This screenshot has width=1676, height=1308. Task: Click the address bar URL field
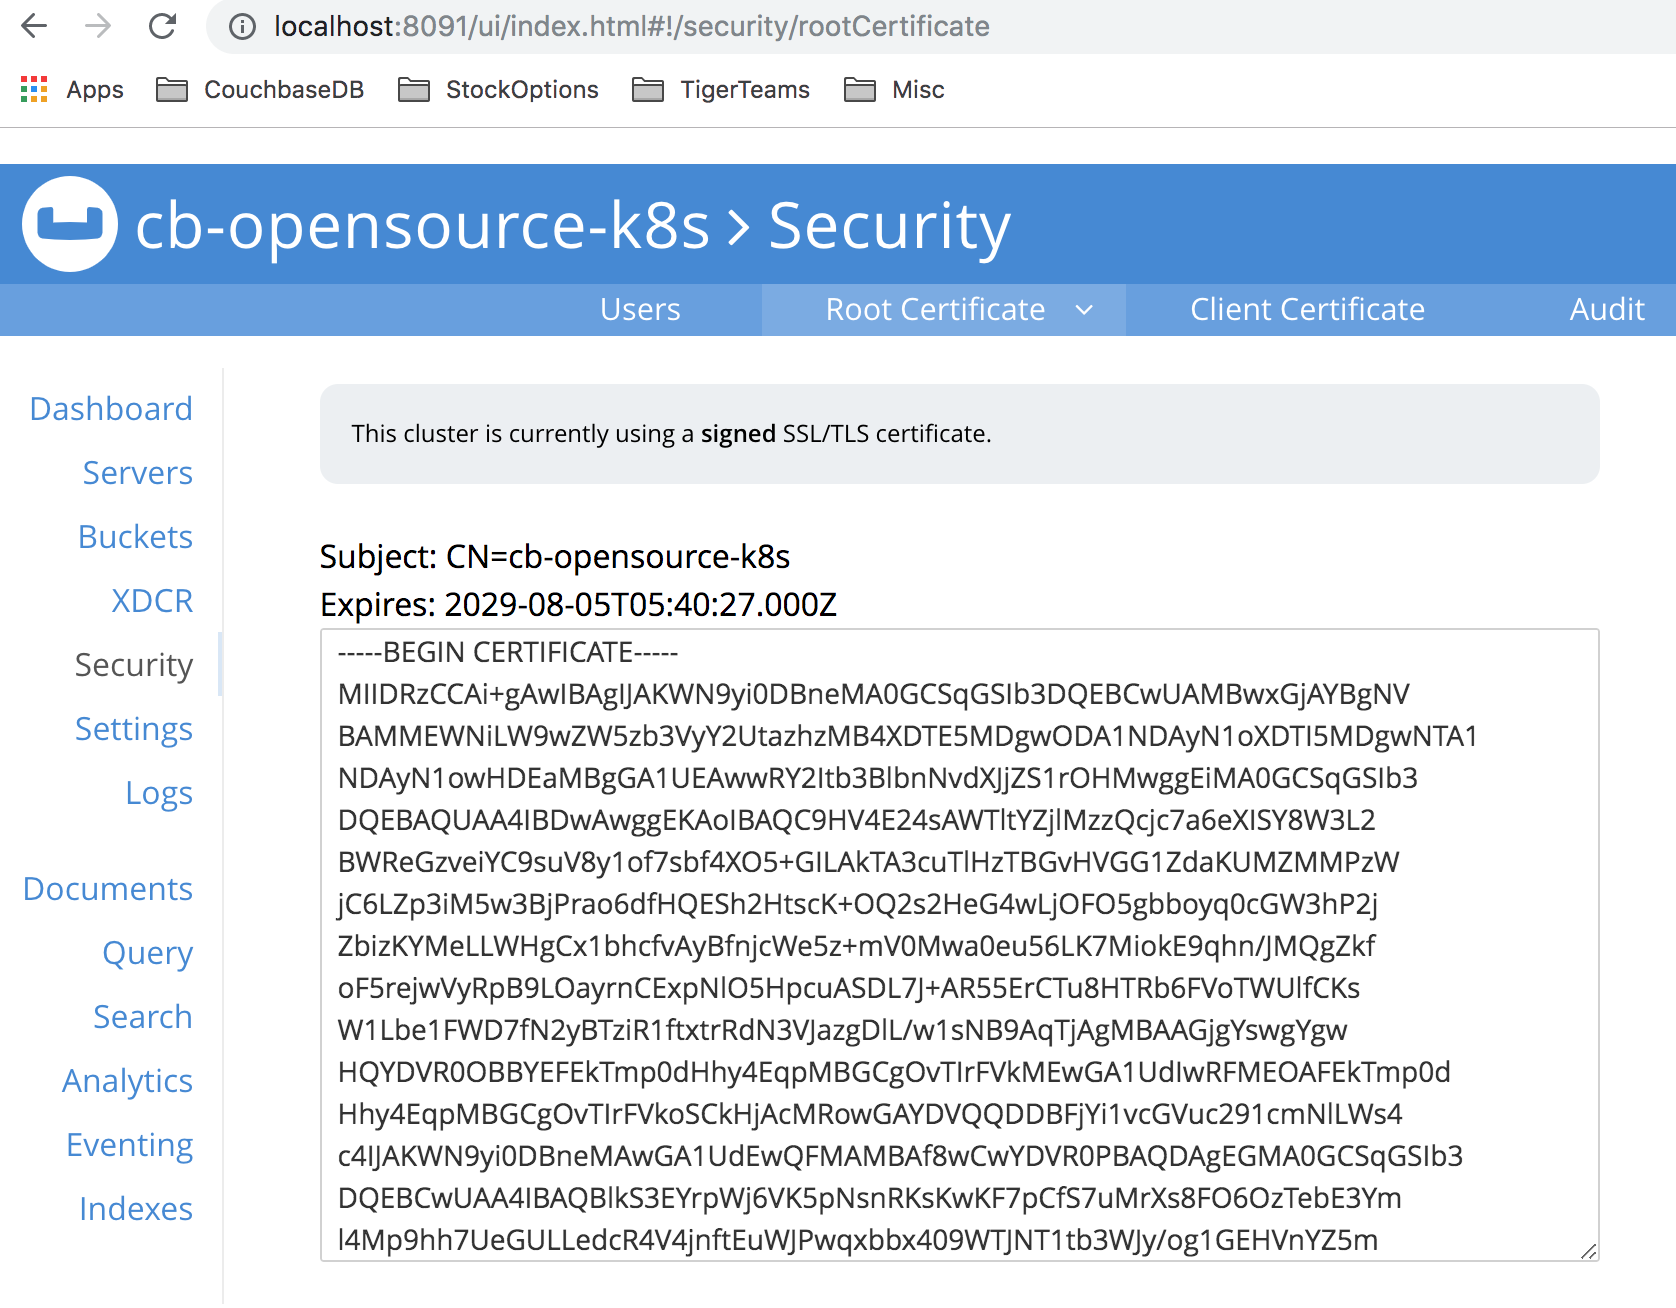[940, 26]
